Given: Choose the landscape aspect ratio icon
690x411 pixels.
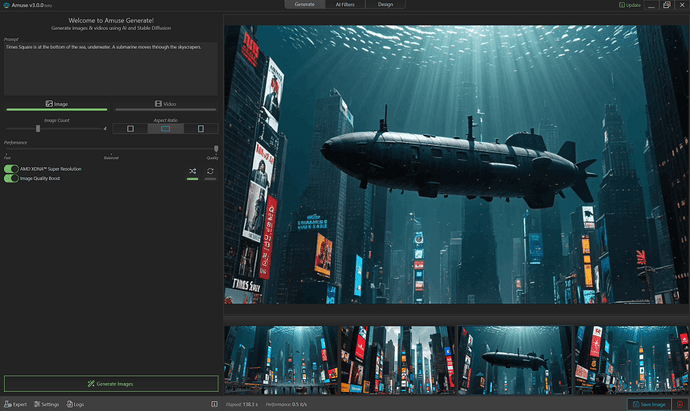Looking at the screenshot, I should (165, 129).
